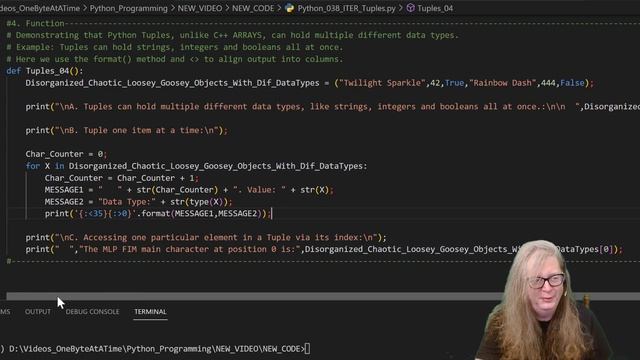Screen dimensions: 640x360
Task: Click the 'Accessing one particular element' print line
Action: pyautogui.click(x=206, y=237)
